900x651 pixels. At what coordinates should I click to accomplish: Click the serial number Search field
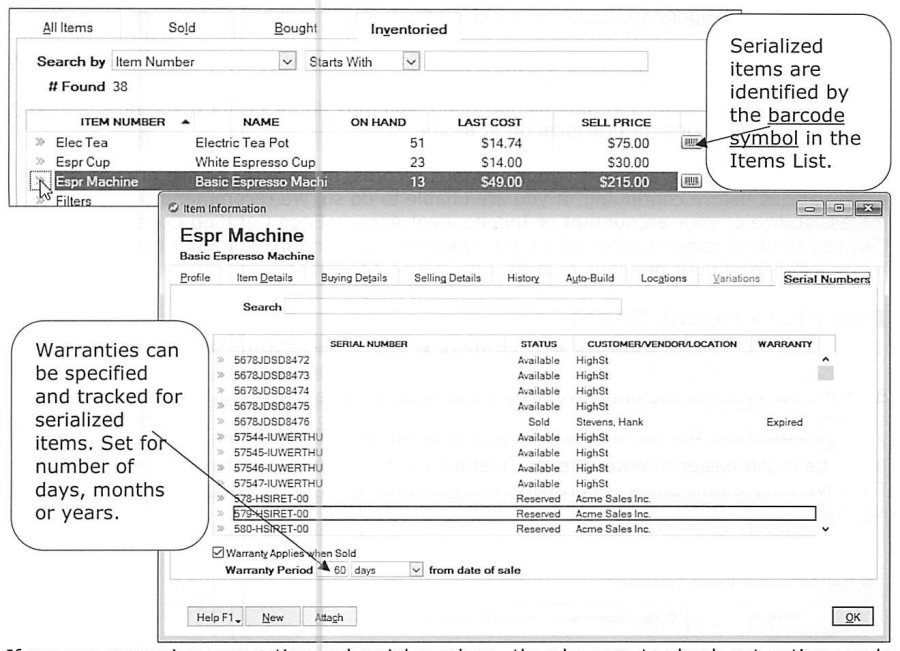click(453, 307)
